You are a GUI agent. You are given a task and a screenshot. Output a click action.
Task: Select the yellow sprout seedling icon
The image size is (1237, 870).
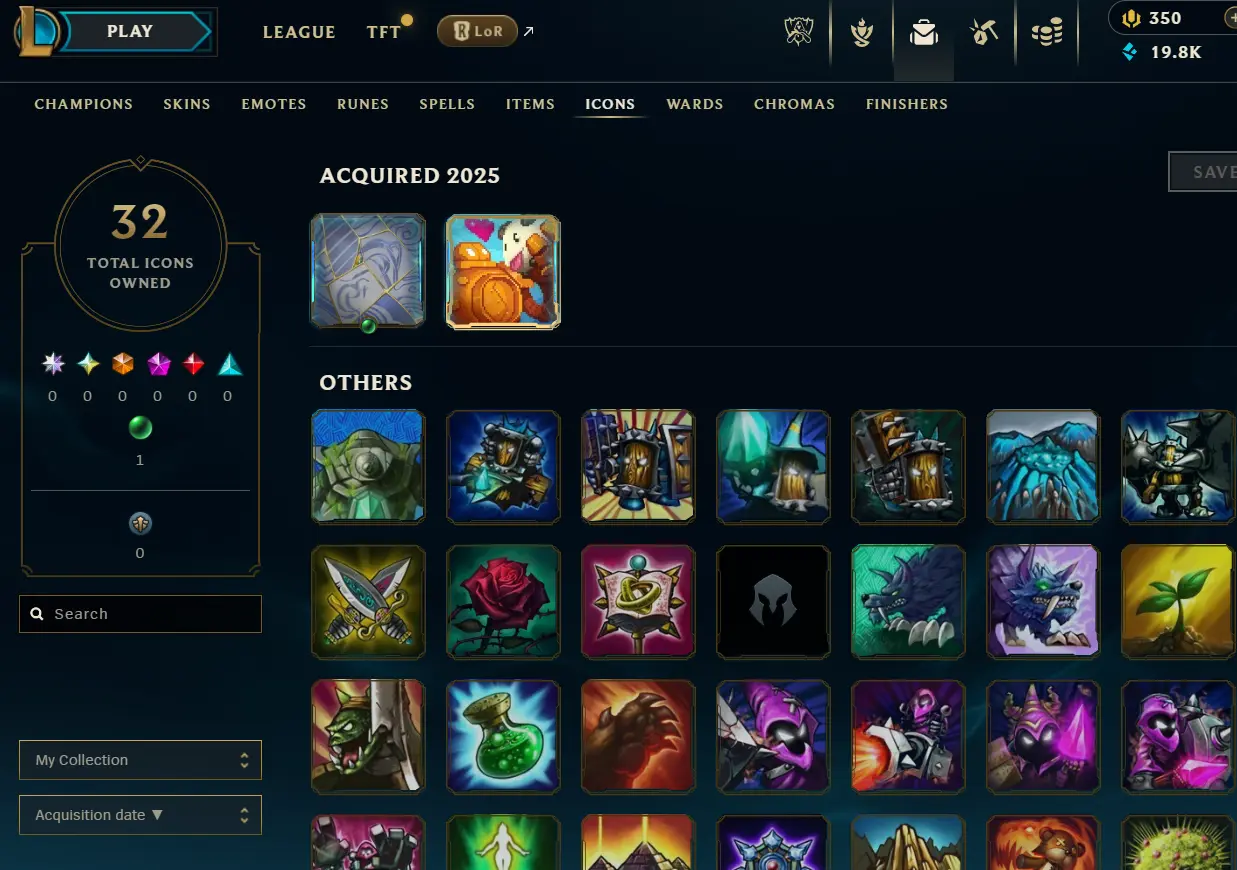(1178, 602)
